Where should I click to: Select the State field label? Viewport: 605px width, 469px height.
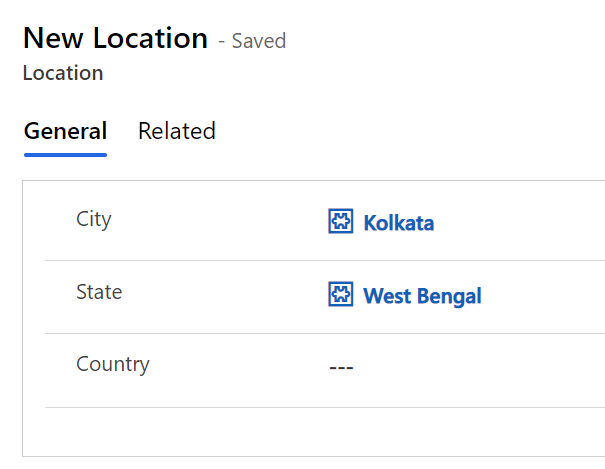pyautogui.click(x=99, y=292)
